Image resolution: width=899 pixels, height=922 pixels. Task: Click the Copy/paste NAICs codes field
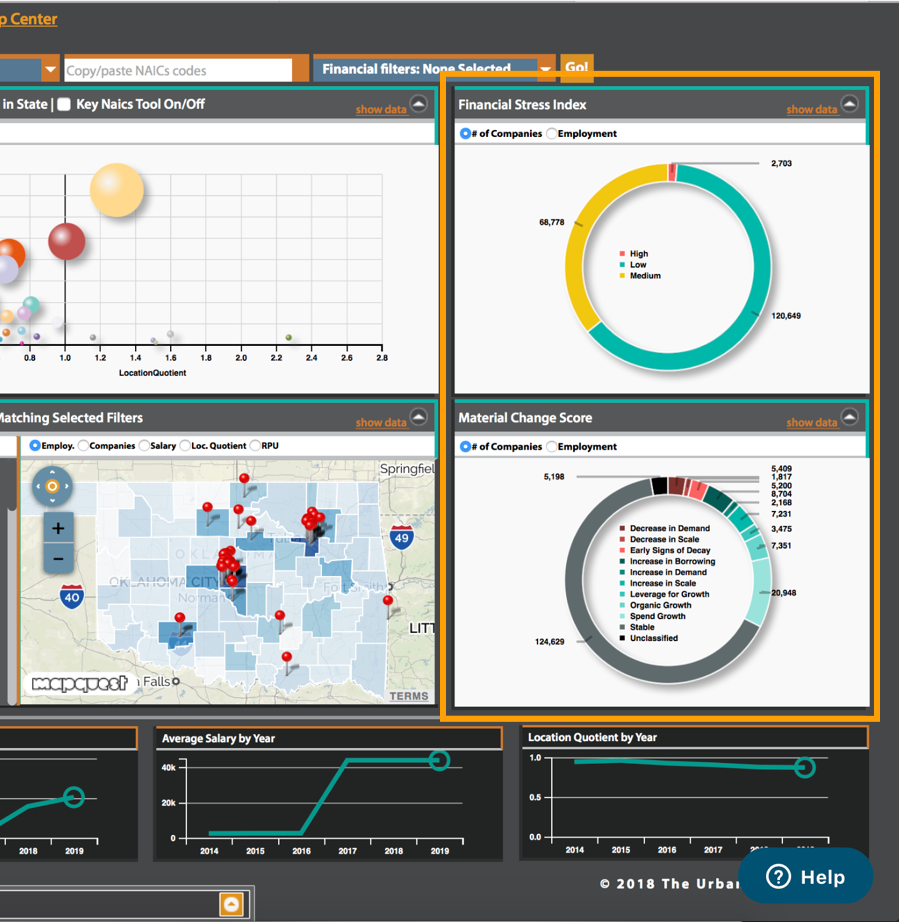tap(177, 71)
